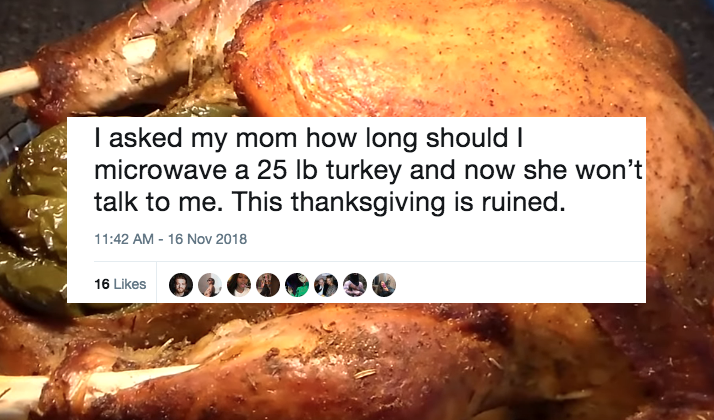The width and height of the screenshot is (714, 420).
Task: View the 16 Likes list
Action: pos(119,285)
